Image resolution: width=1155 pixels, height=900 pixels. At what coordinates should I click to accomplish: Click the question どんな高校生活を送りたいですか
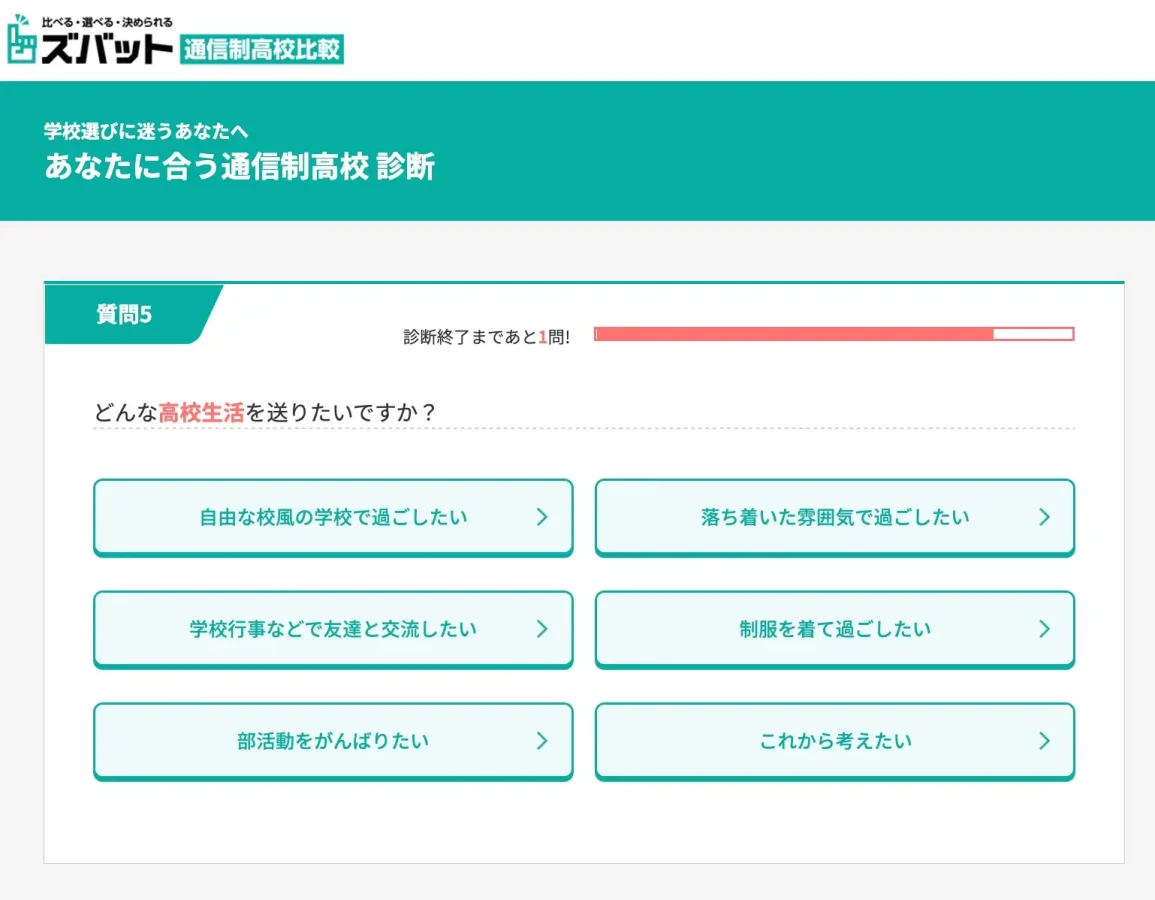pyautogui.click(x=263, y=411)
